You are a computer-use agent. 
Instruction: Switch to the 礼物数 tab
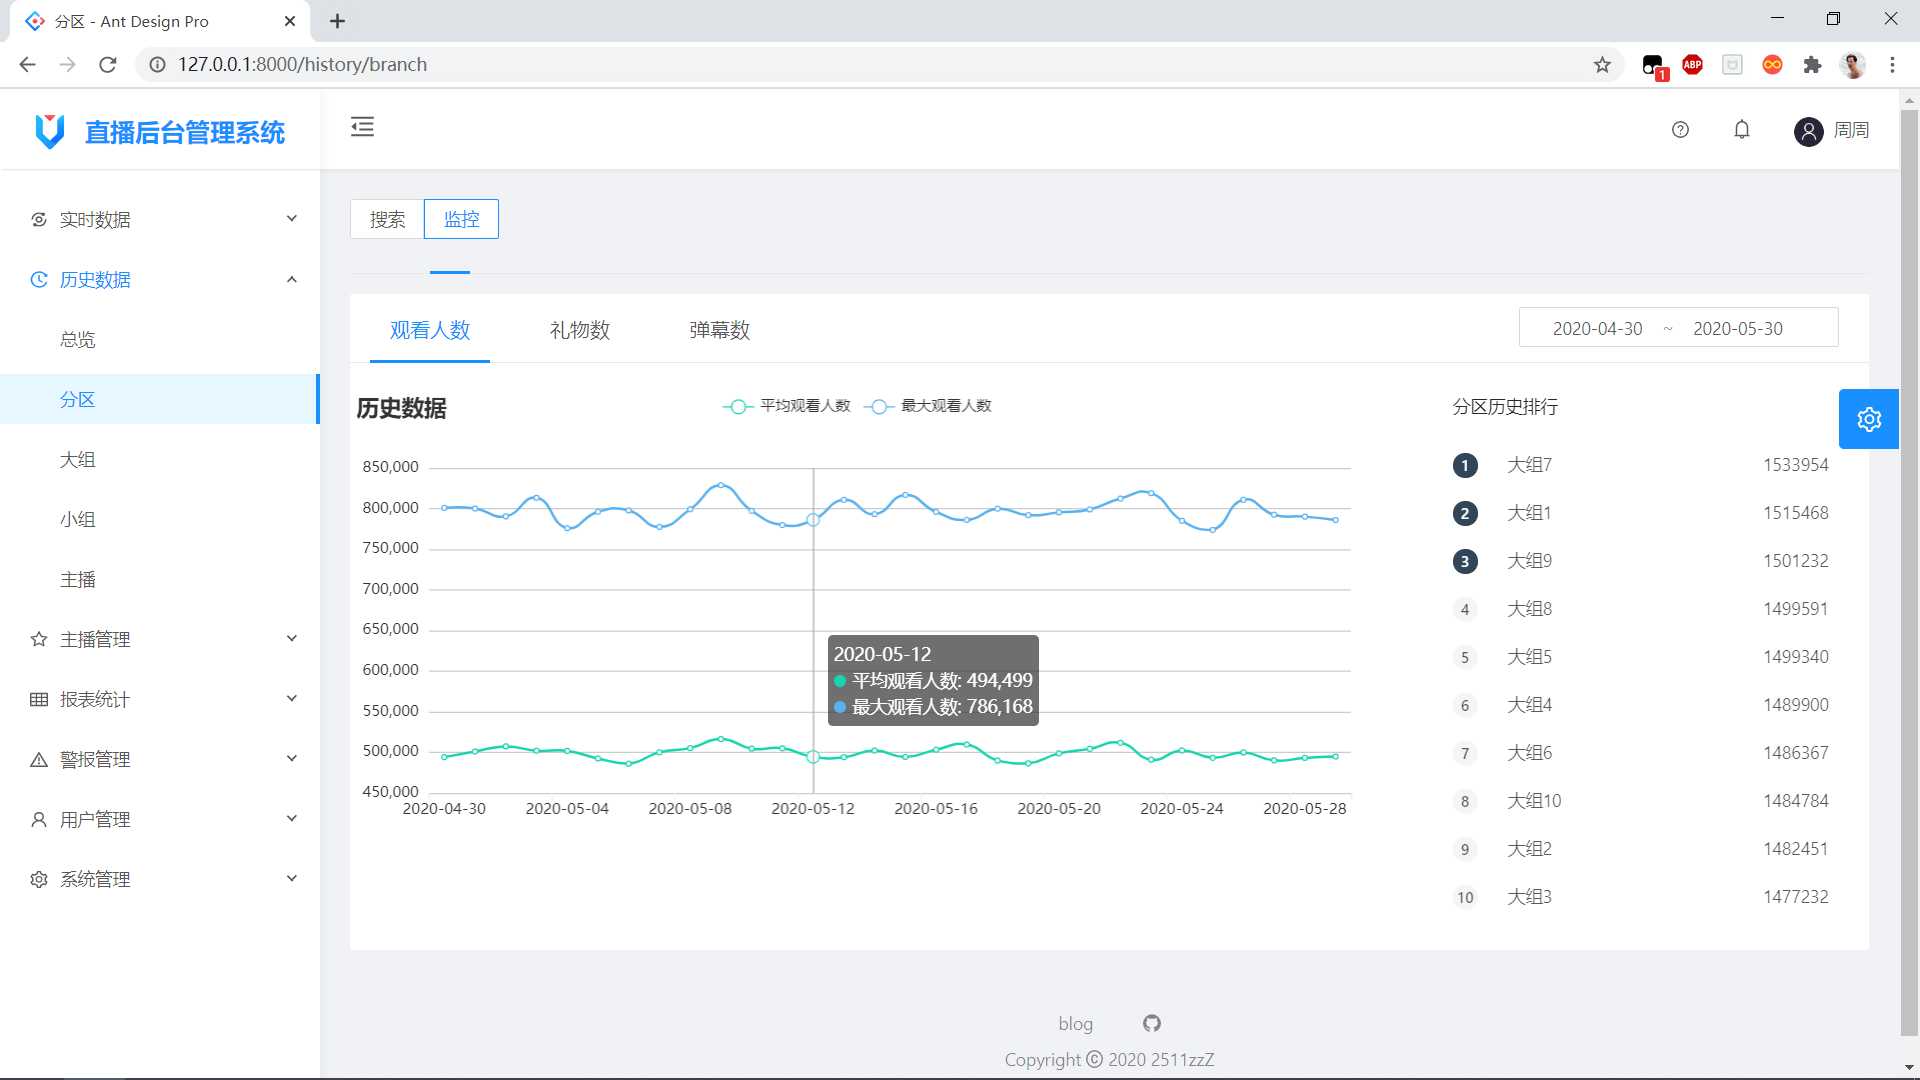tap(580, 330)
